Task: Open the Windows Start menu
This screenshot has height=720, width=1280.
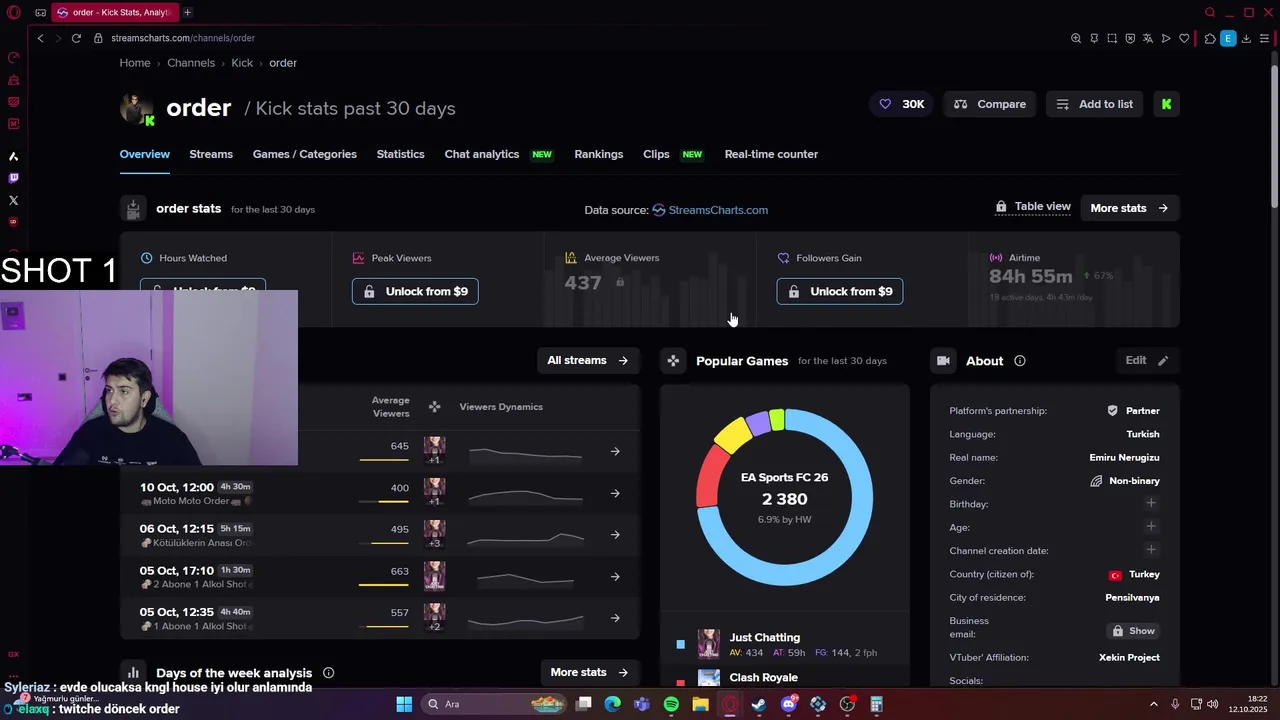Action: pos(404,704)
